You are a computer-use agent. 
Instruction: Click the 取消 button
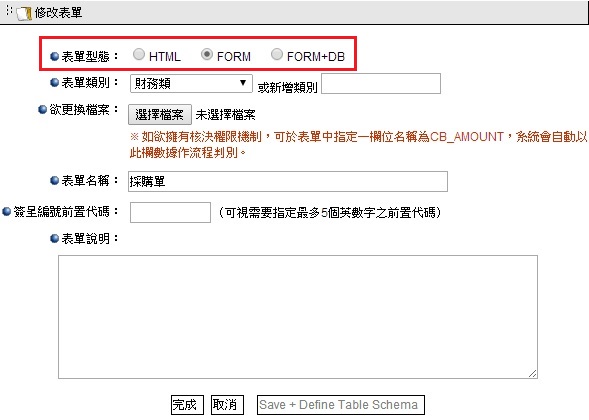tap(227, 405)
